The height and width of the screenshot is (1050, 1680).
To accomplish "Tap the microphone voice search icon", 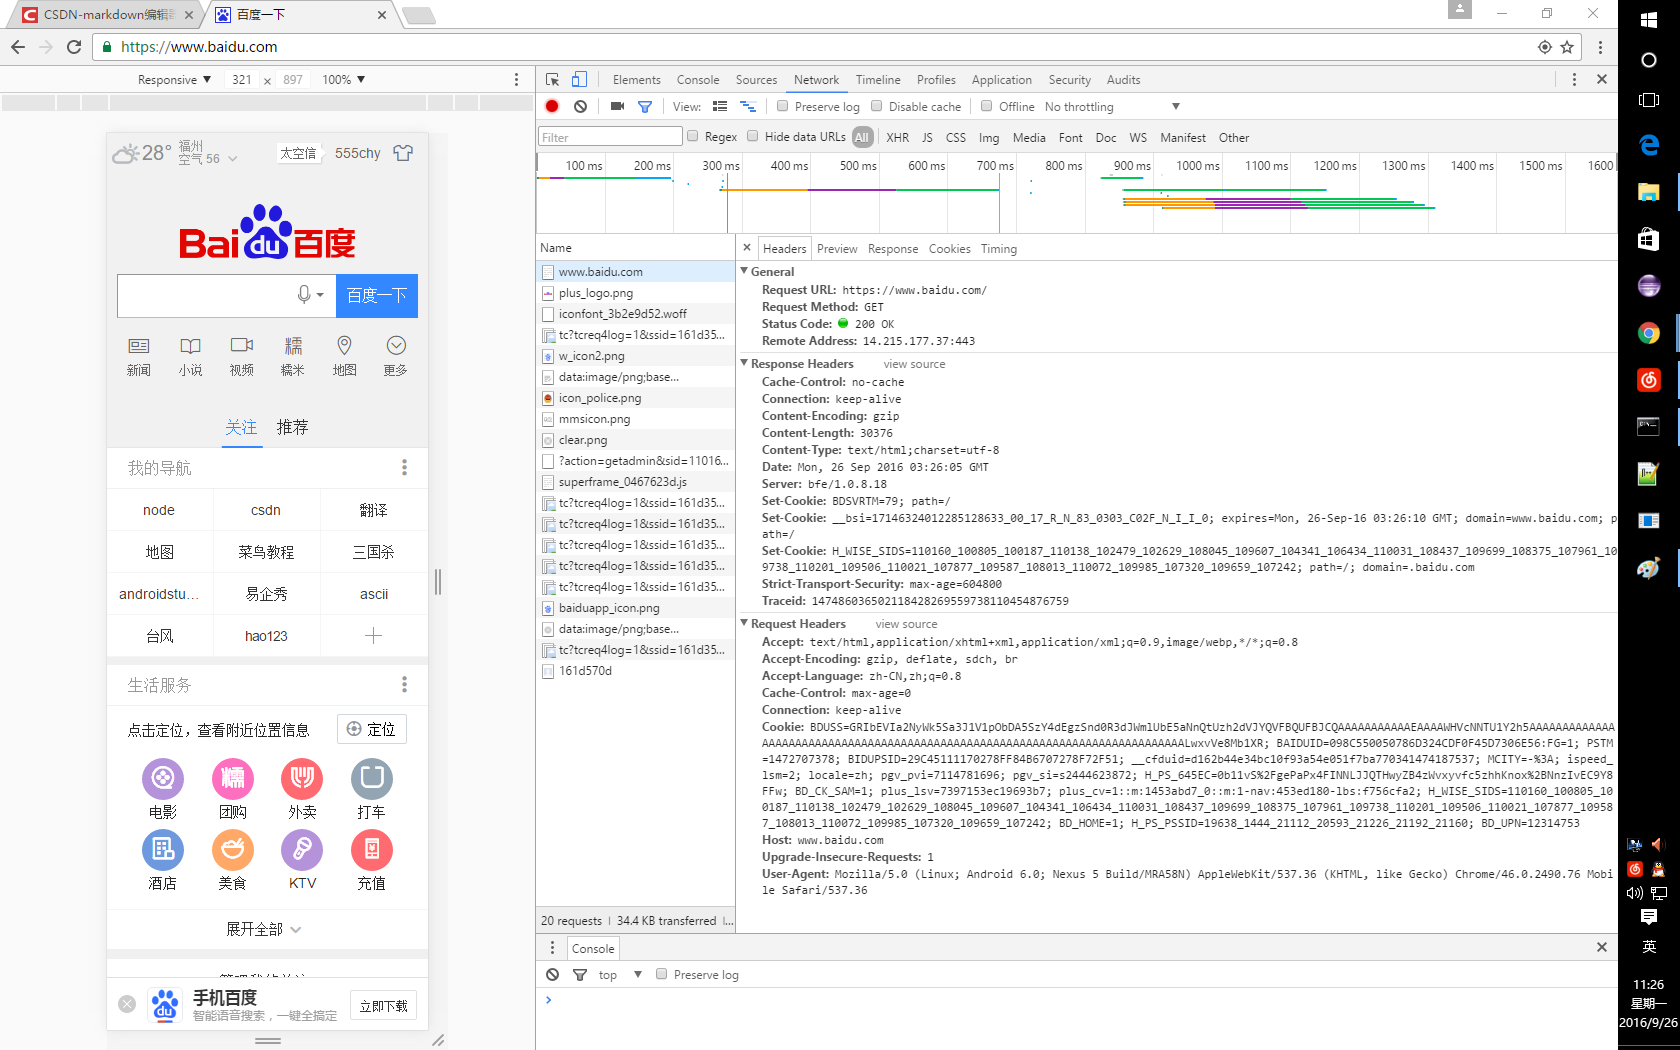I will pos(304,294).
